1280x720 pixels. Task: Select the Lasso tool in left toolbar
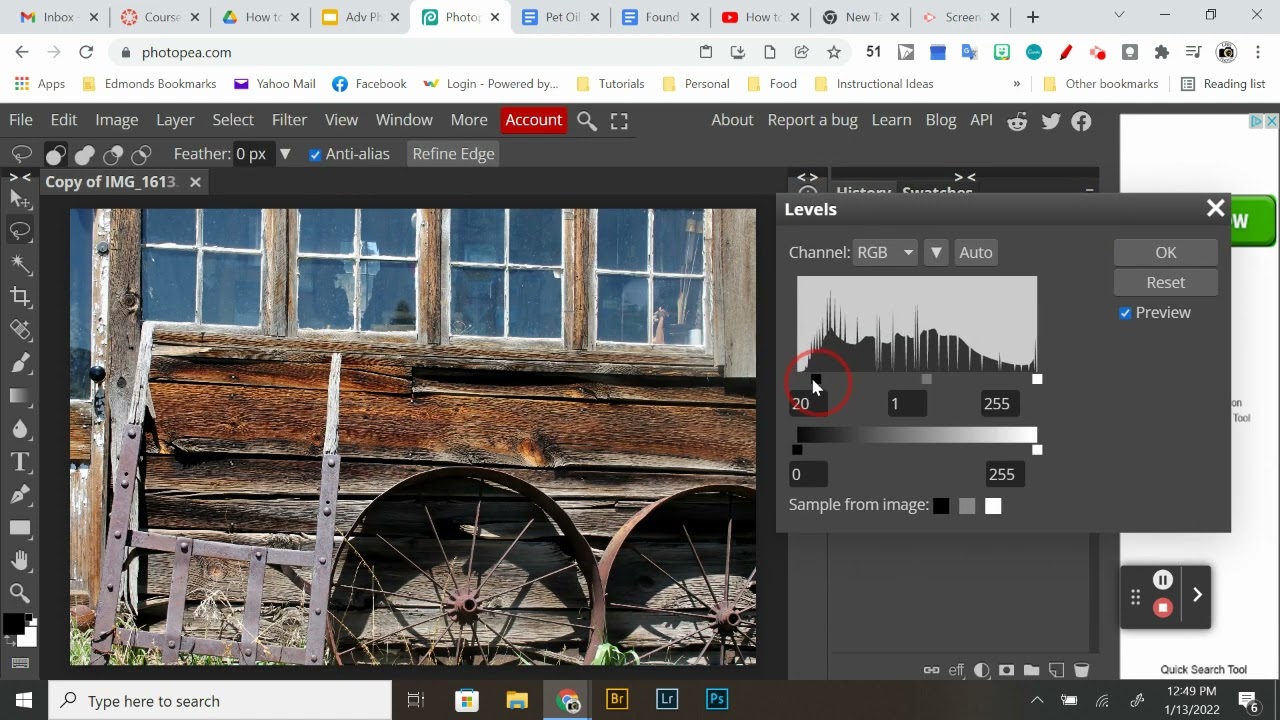click(x=20, y=231)
